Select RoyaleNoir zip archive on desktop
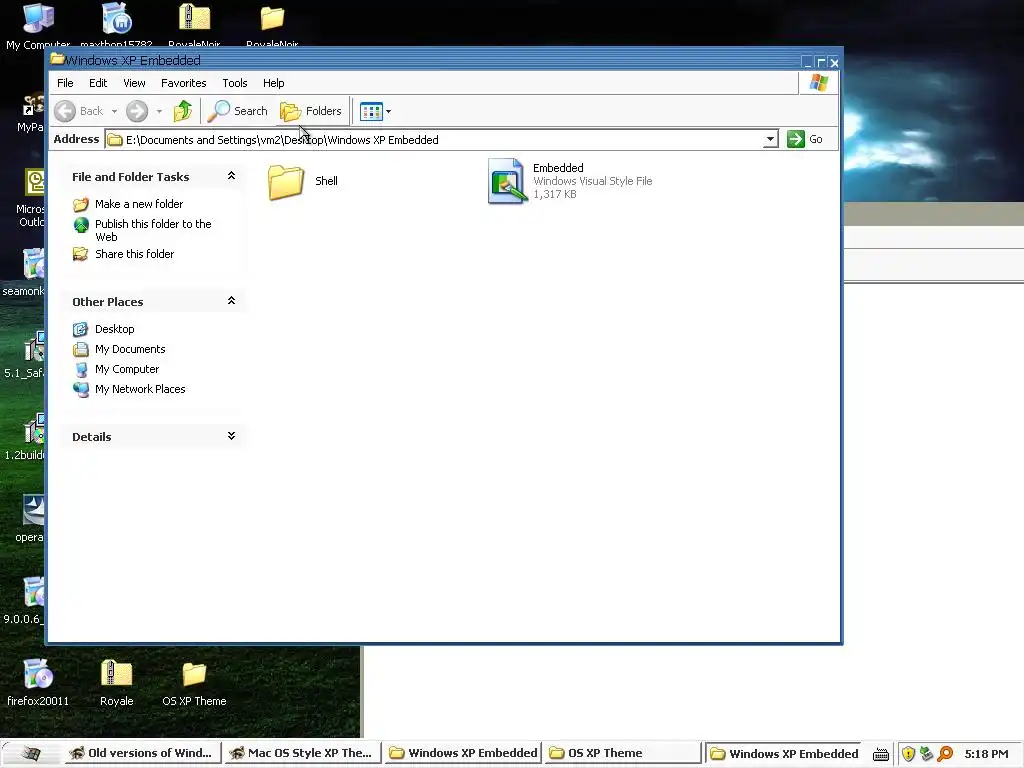 point(194,25)
